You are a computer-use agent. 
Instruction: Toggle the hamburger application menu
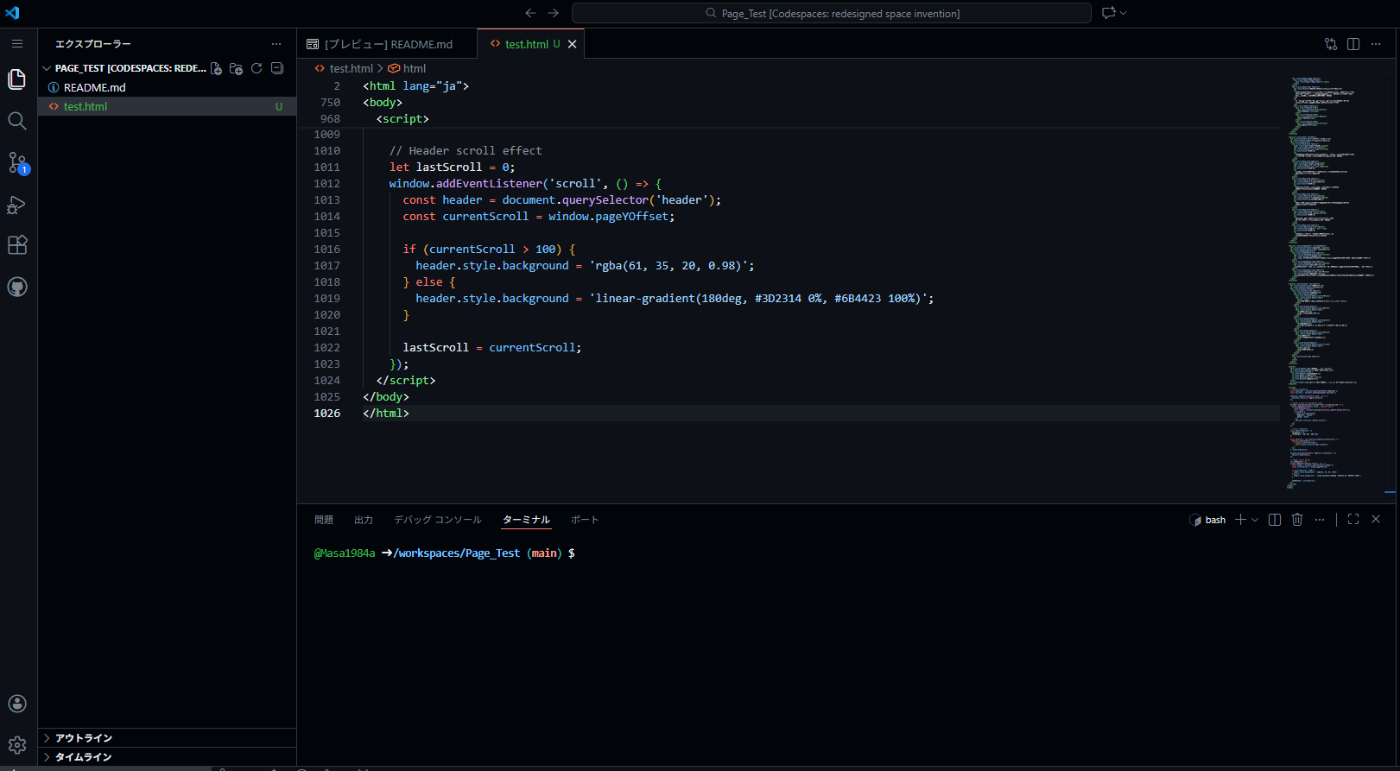pos(17,44)
